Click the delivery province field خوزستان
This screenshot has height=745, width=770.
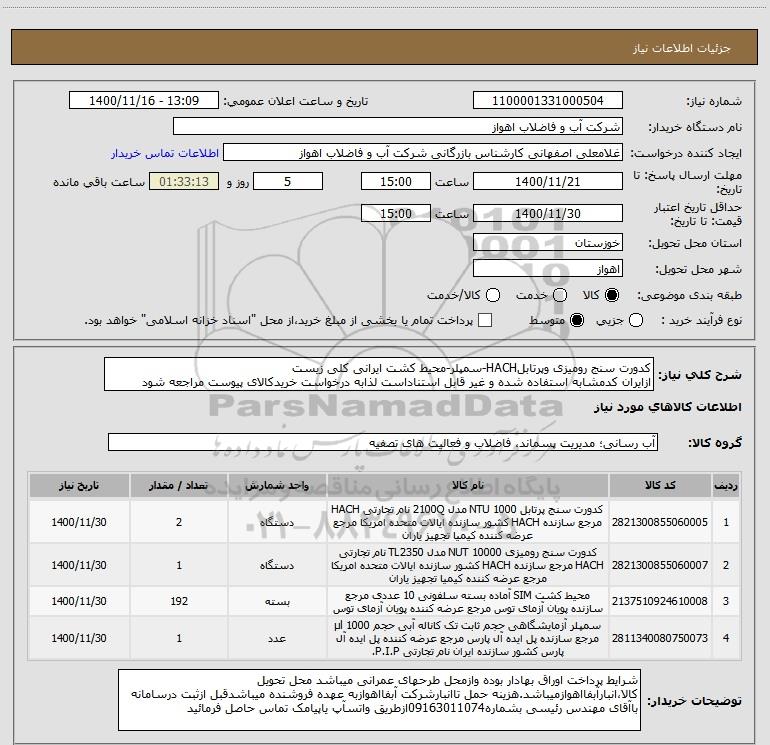pyautogui.click(x=548, y=243)
